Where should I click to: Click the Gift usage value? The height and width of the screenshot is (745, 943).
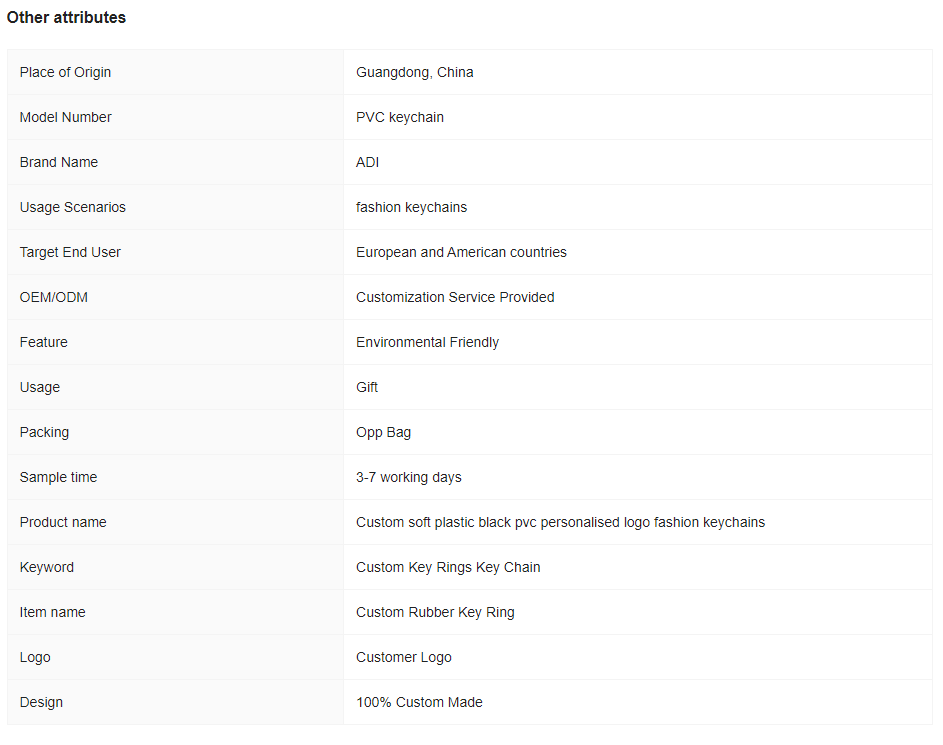click(x=366, y=387)
